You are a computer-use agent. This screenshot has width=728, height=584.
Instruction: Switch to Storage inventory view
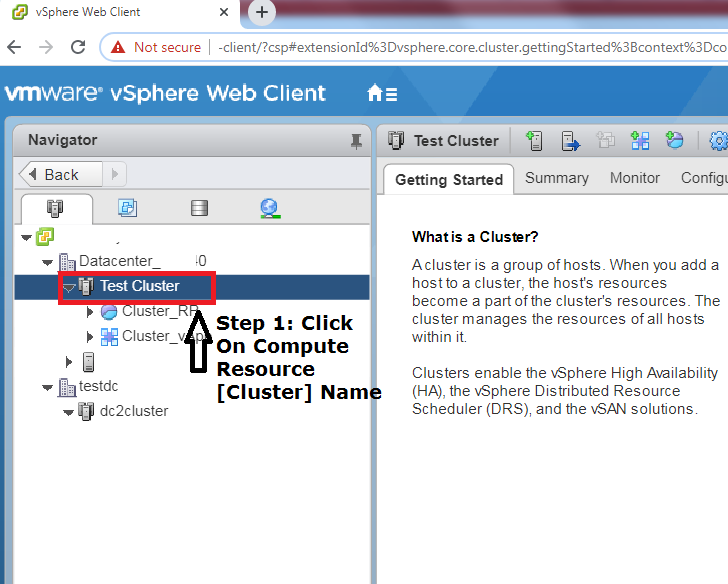199,208
